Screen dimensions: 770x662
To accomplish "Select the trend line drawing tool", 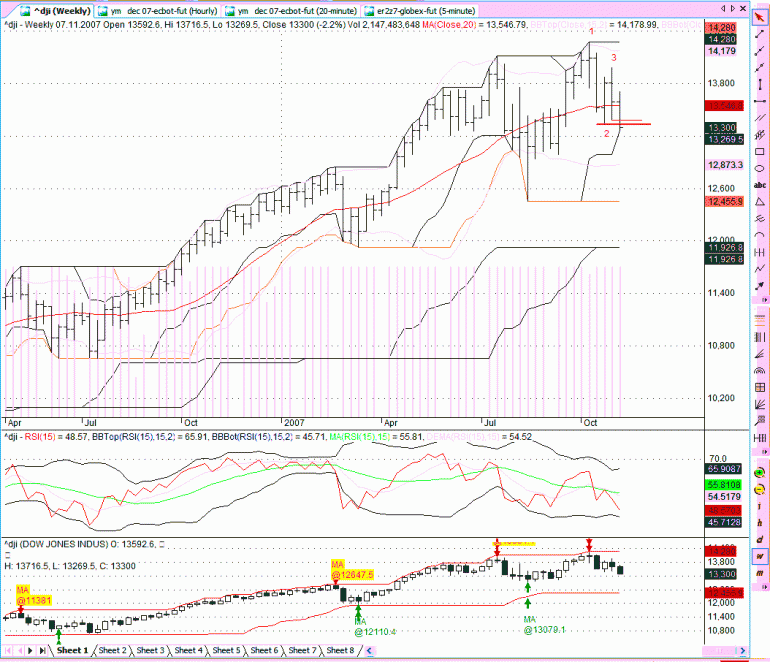I will (760, 34).
